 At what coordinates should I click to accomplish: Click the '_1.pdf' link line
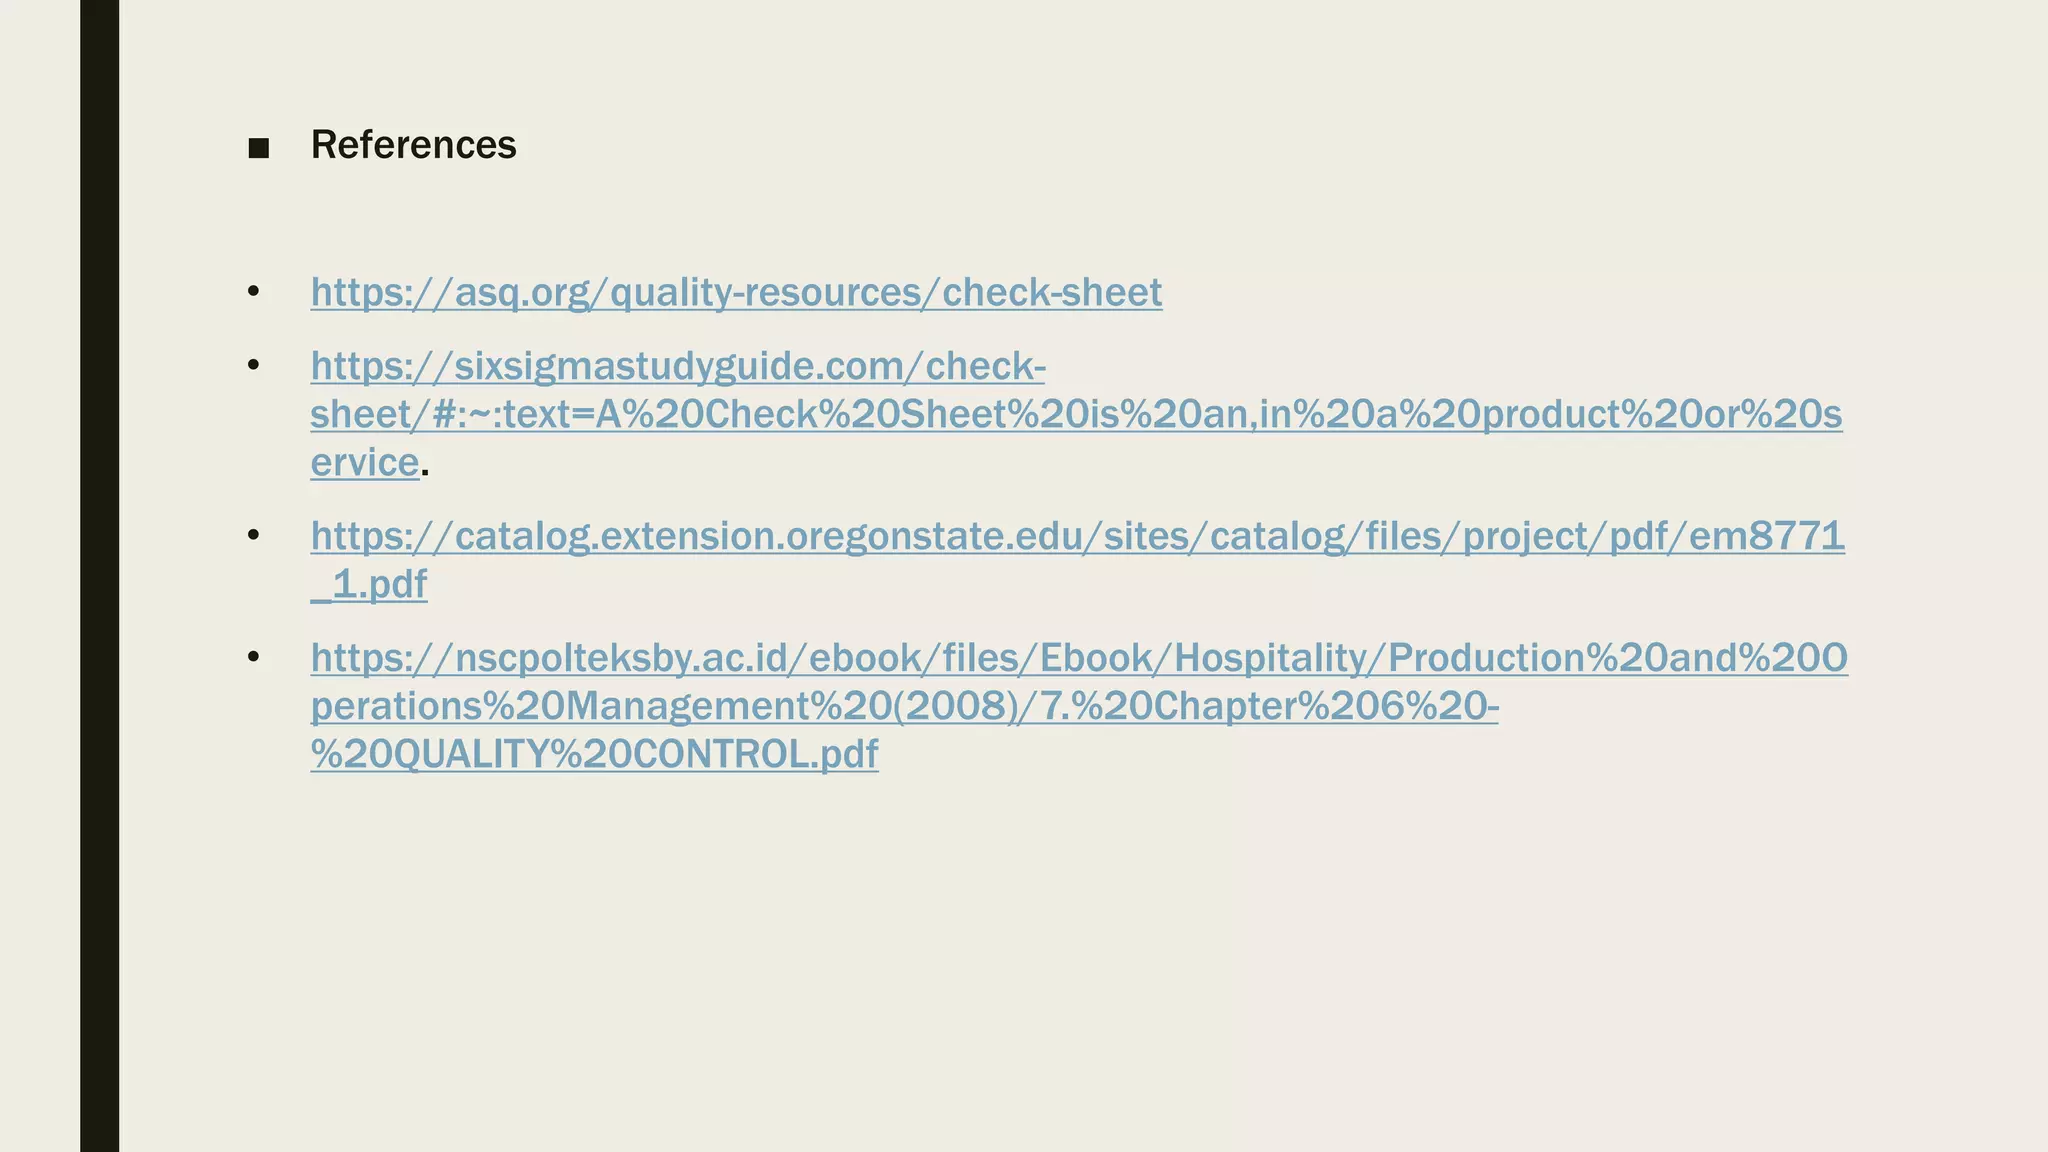(x=369, y=584)
